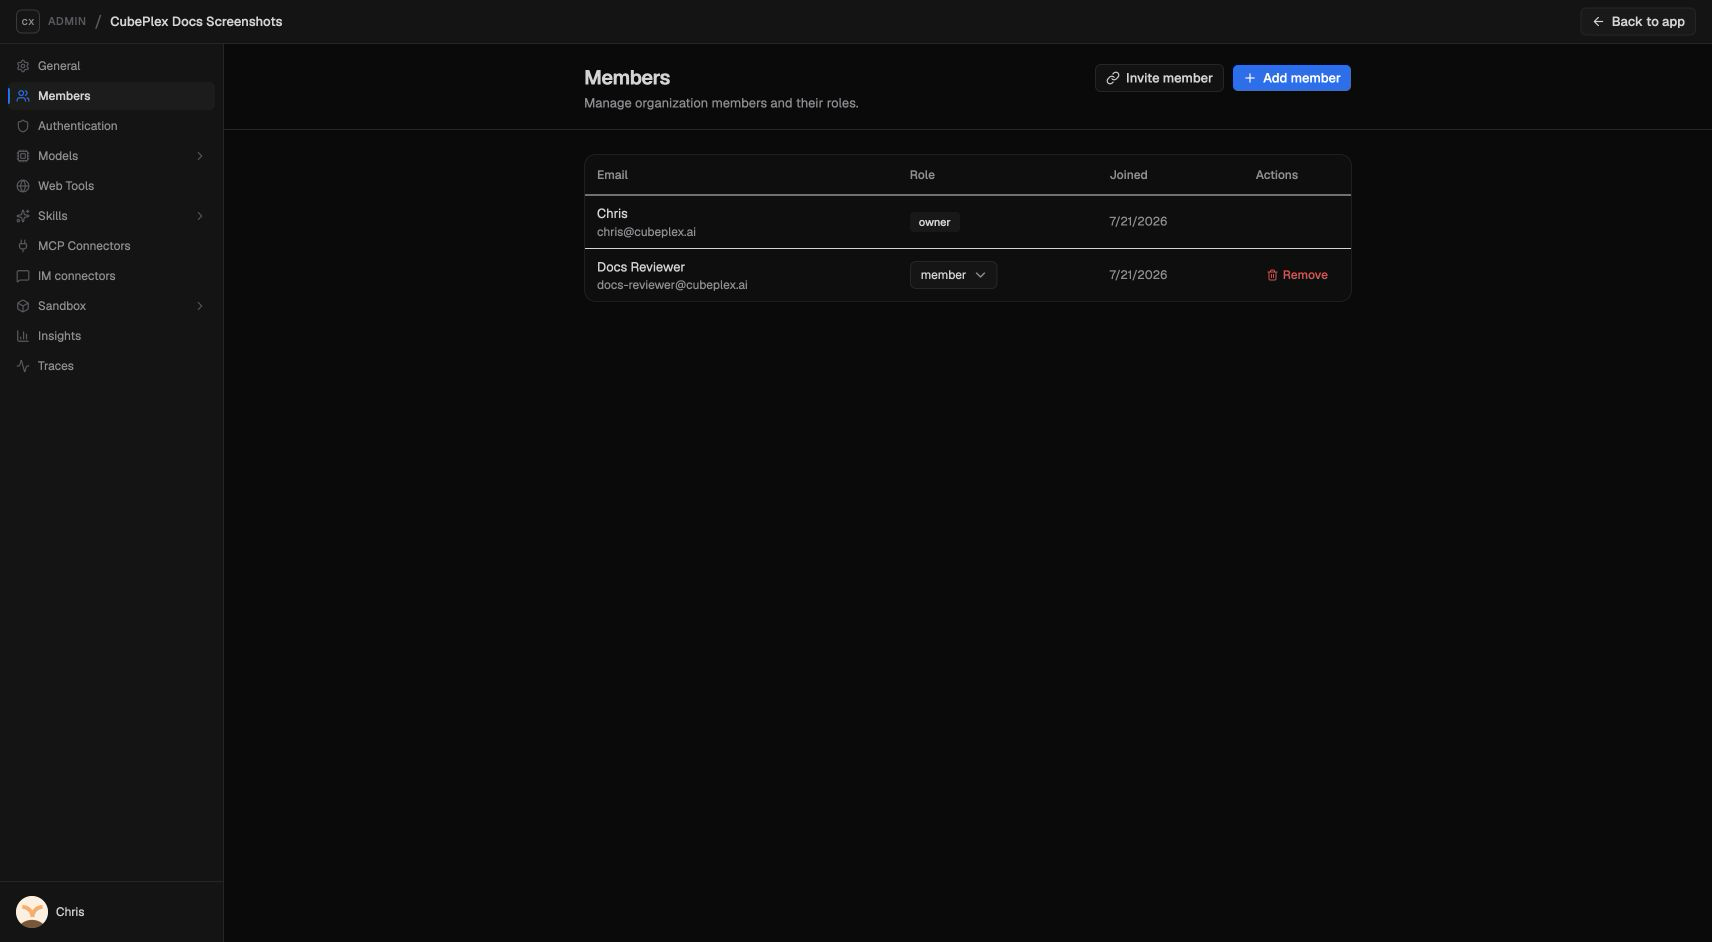Open the Traces page
This screenshot has width=1712, height=942.
click(111, 366)
